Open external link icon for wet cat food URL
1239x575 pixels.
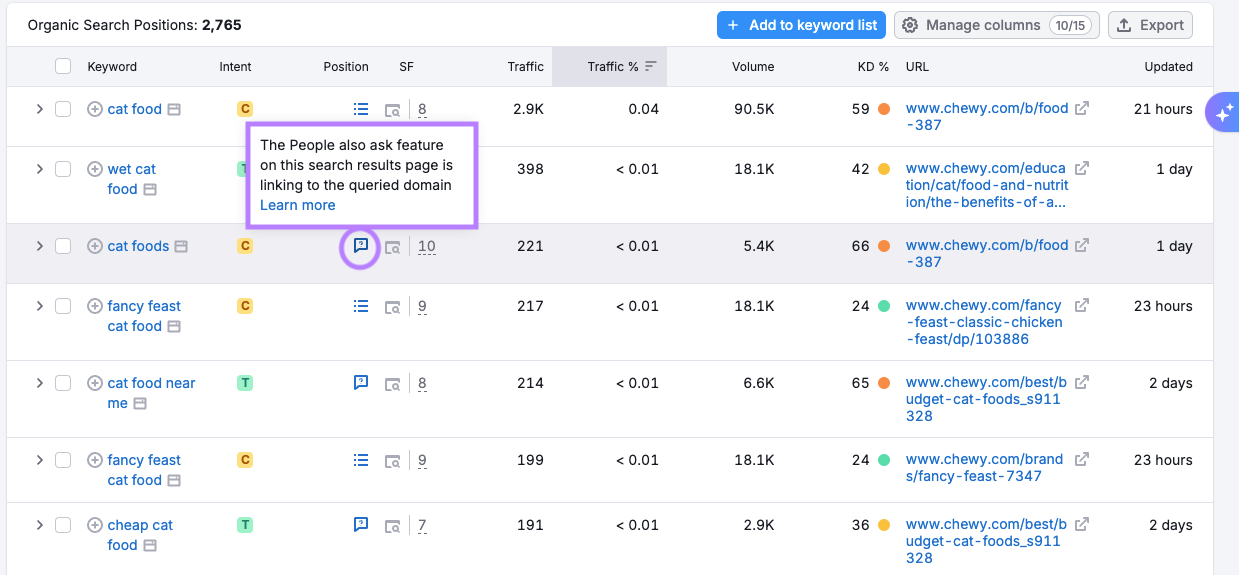click(1082, 168)
